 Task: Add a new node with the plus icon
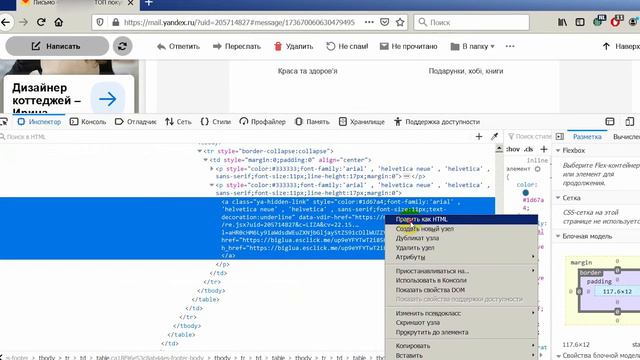(479, 137)
